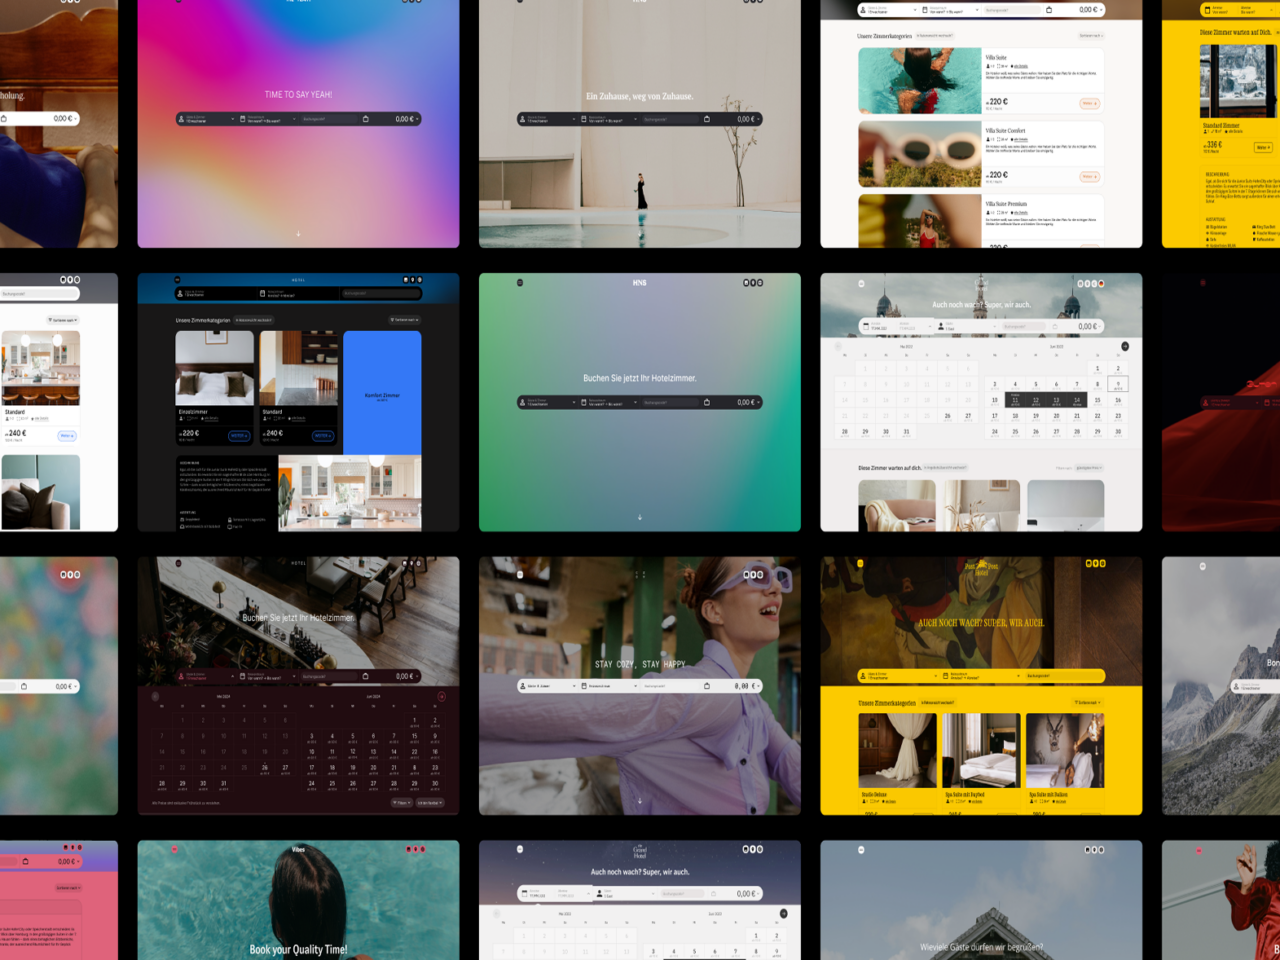Expand the guests dropdown in the "STAY COZY" booking bar
Viewport: 1280px width, 960px height.
coord(546,686)
